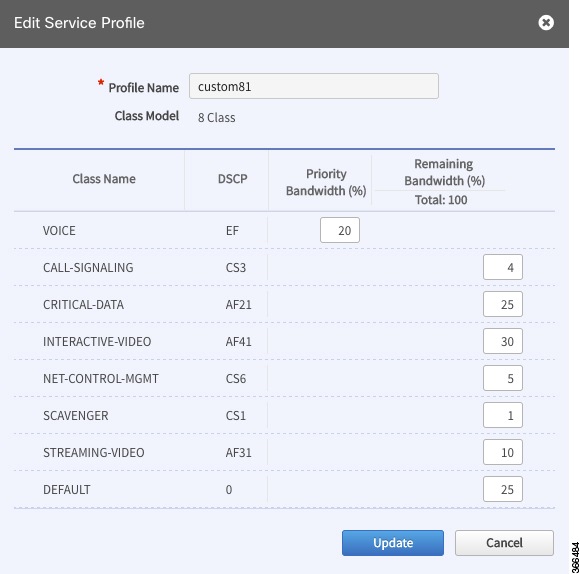Edit CALL-SIGNALING remaining bandwidth value
This screenshot has width=580, height=574.
coord(503,267)
